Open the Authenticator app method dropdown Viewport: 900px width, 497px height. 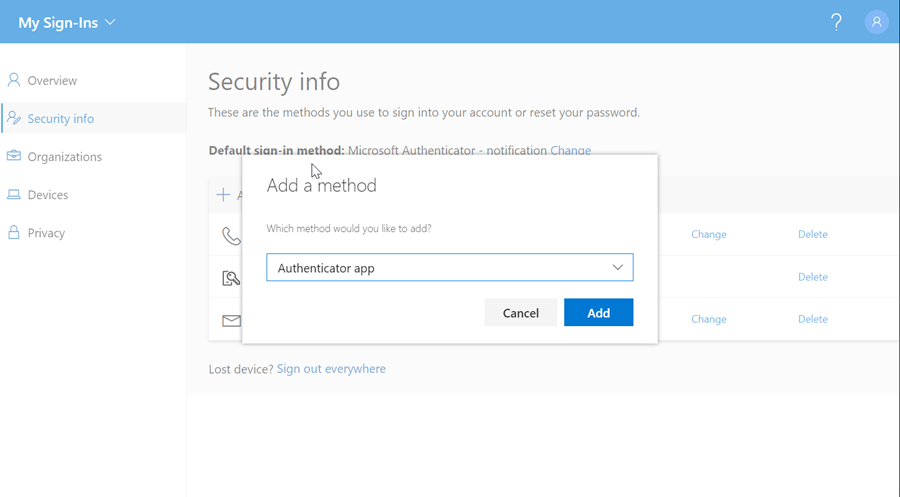coord(449,268)
